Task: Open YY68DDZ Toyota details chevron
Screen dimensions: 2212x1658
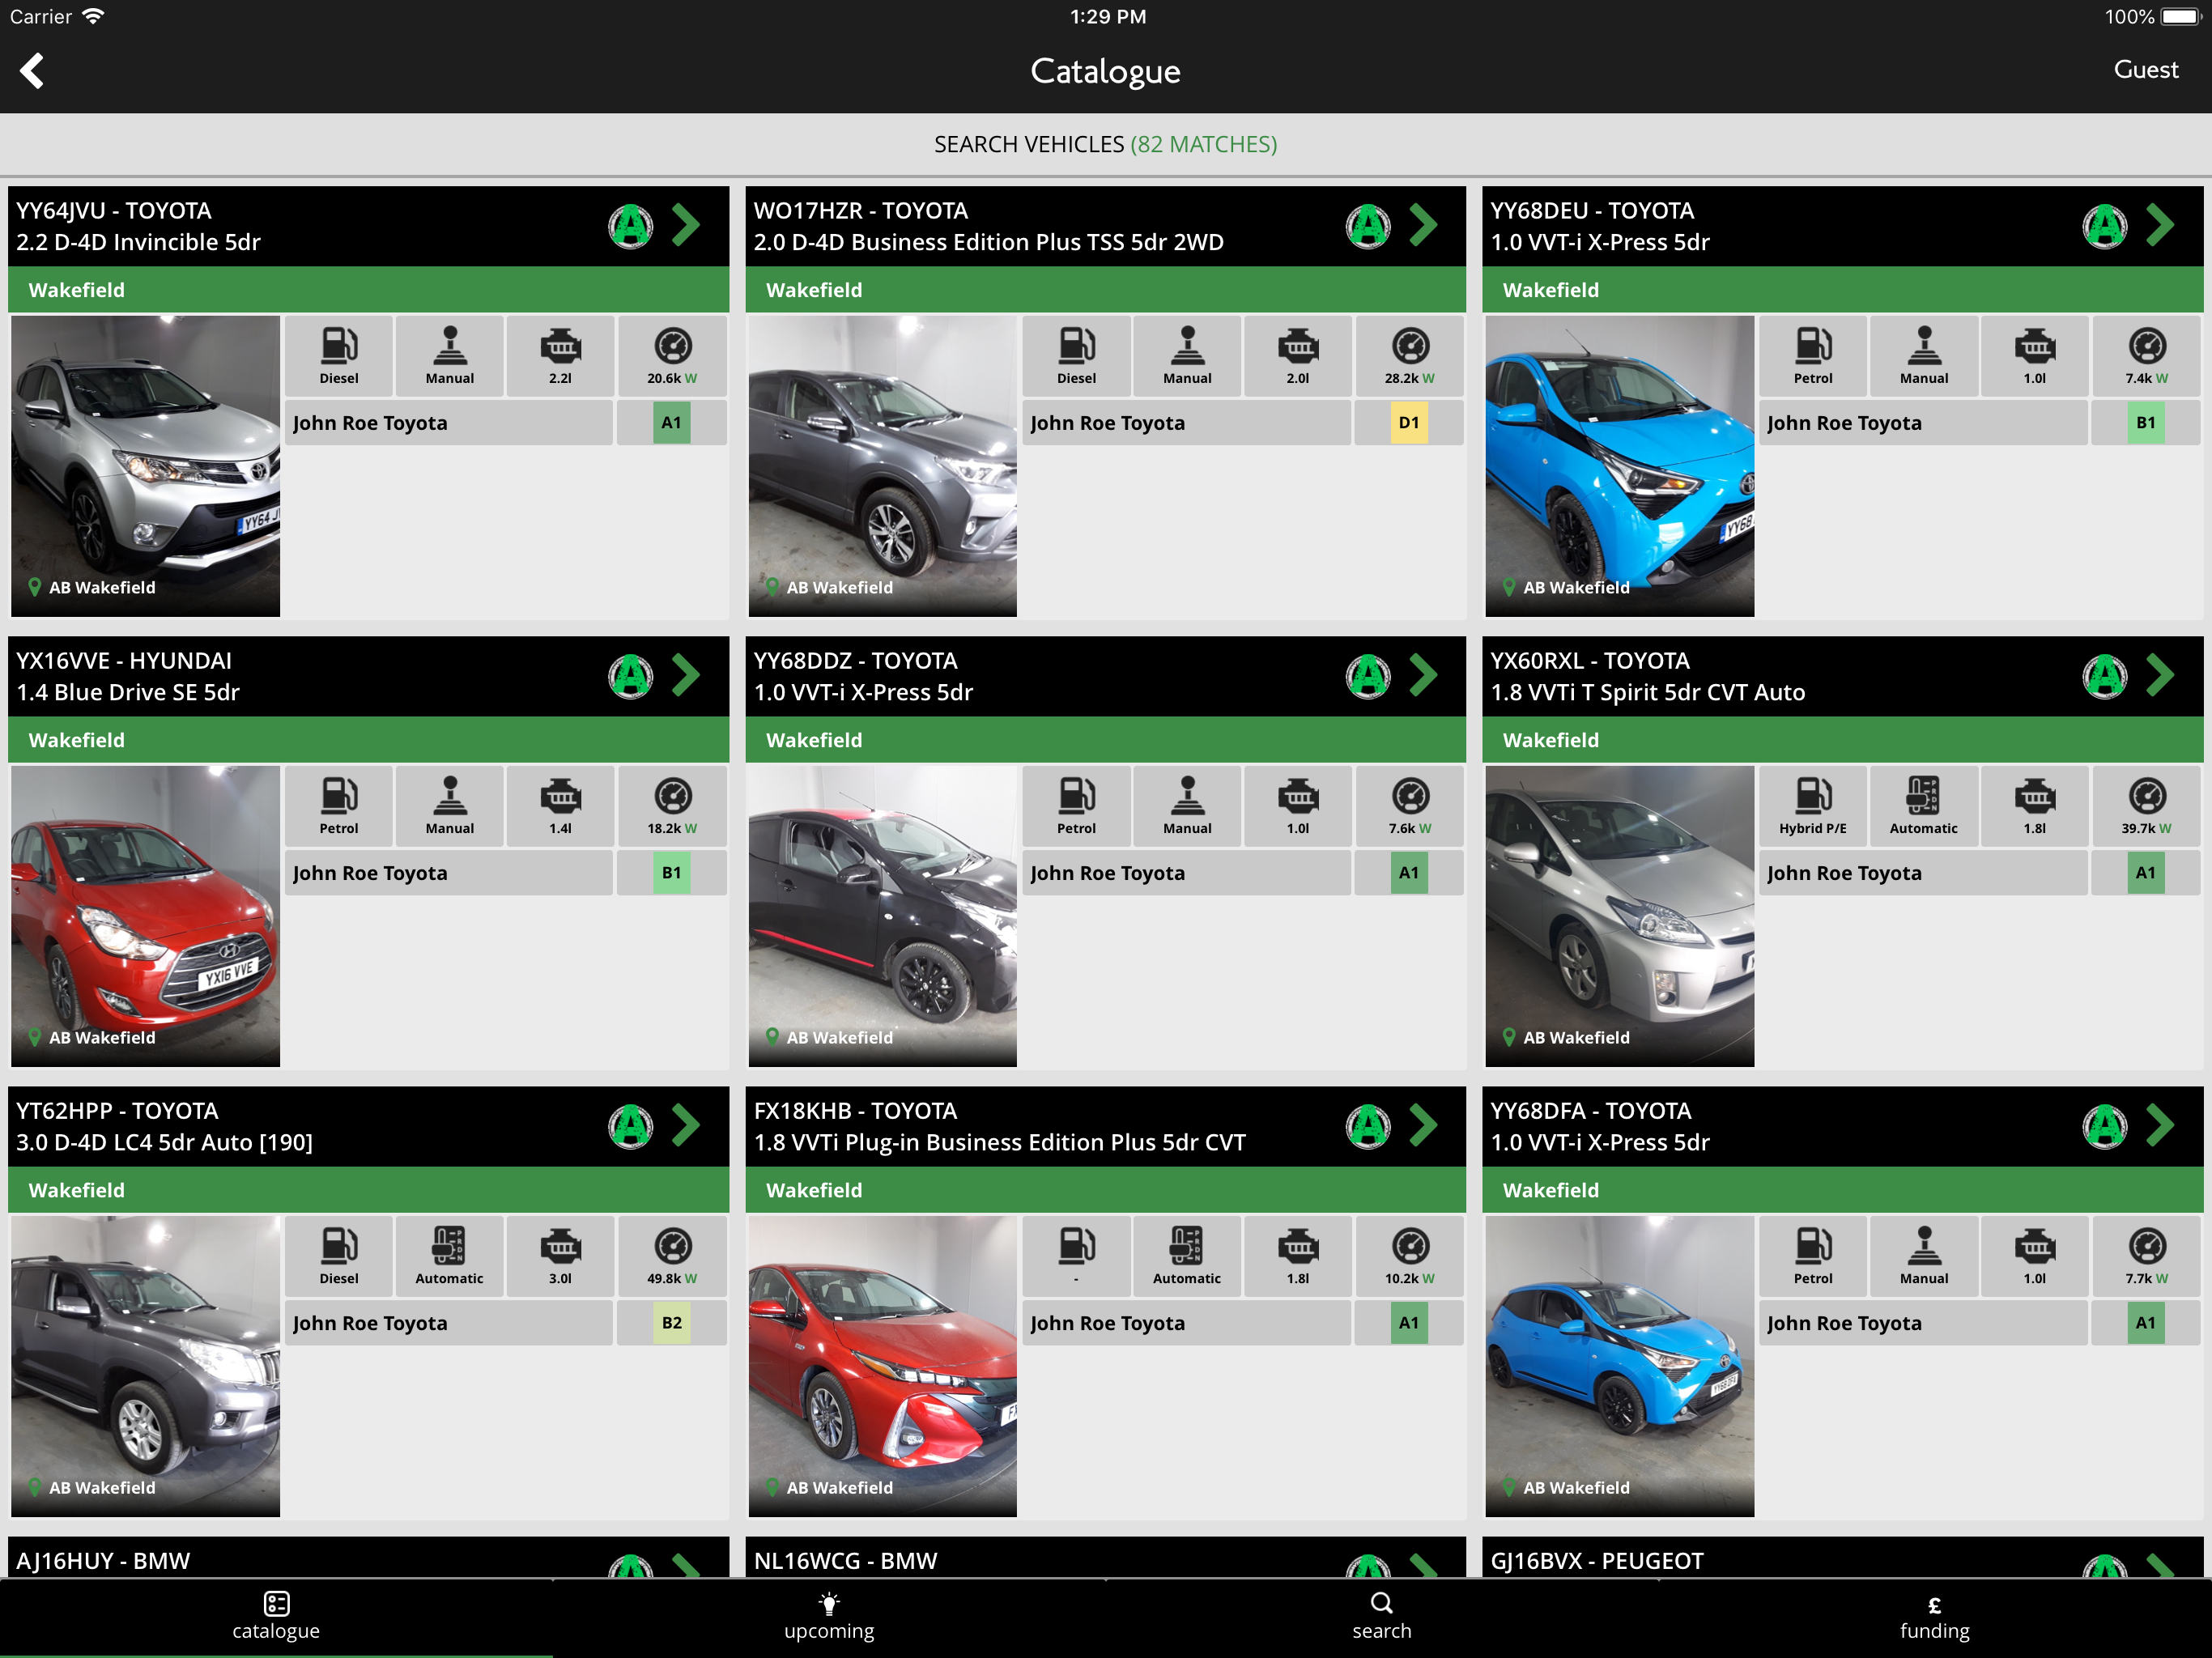Action: (x=1423, y=675)
